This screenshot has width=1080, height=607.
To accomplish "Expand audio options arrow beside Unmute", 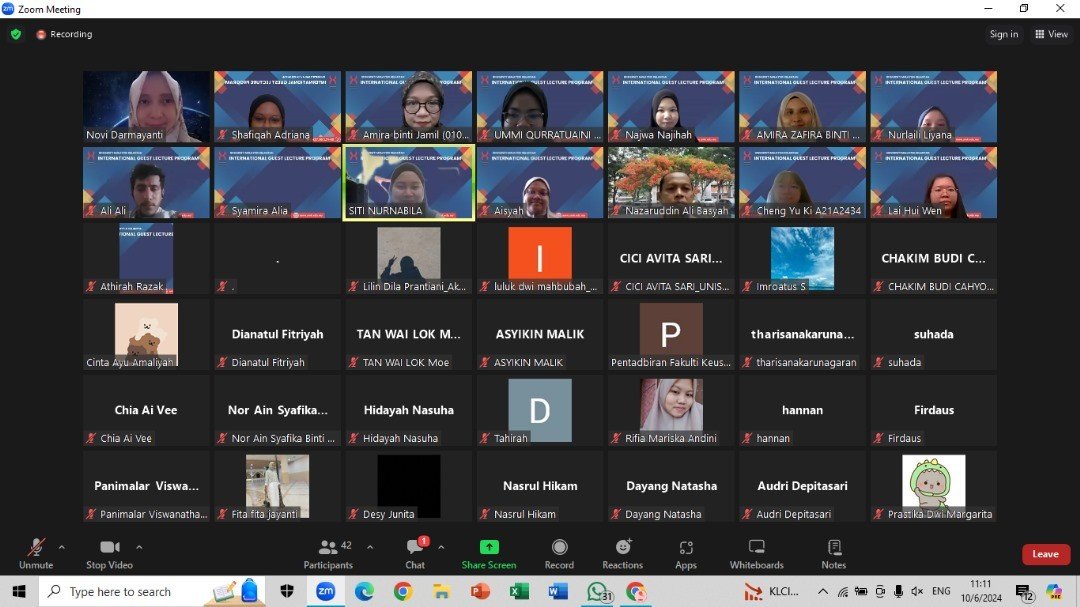I will 62,547.
